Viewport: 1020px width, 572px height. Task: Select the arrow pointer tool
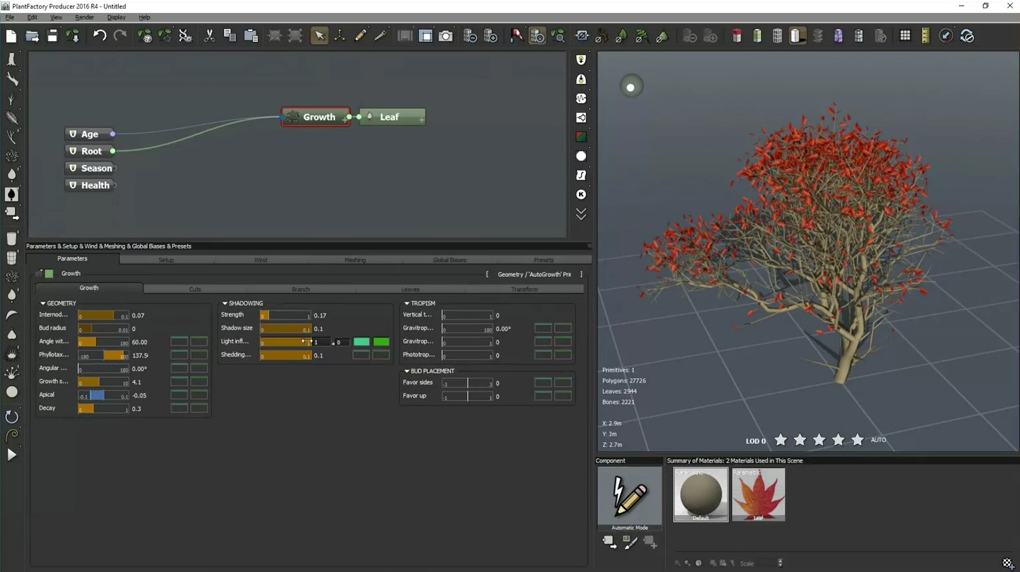(x=319, y=36)
